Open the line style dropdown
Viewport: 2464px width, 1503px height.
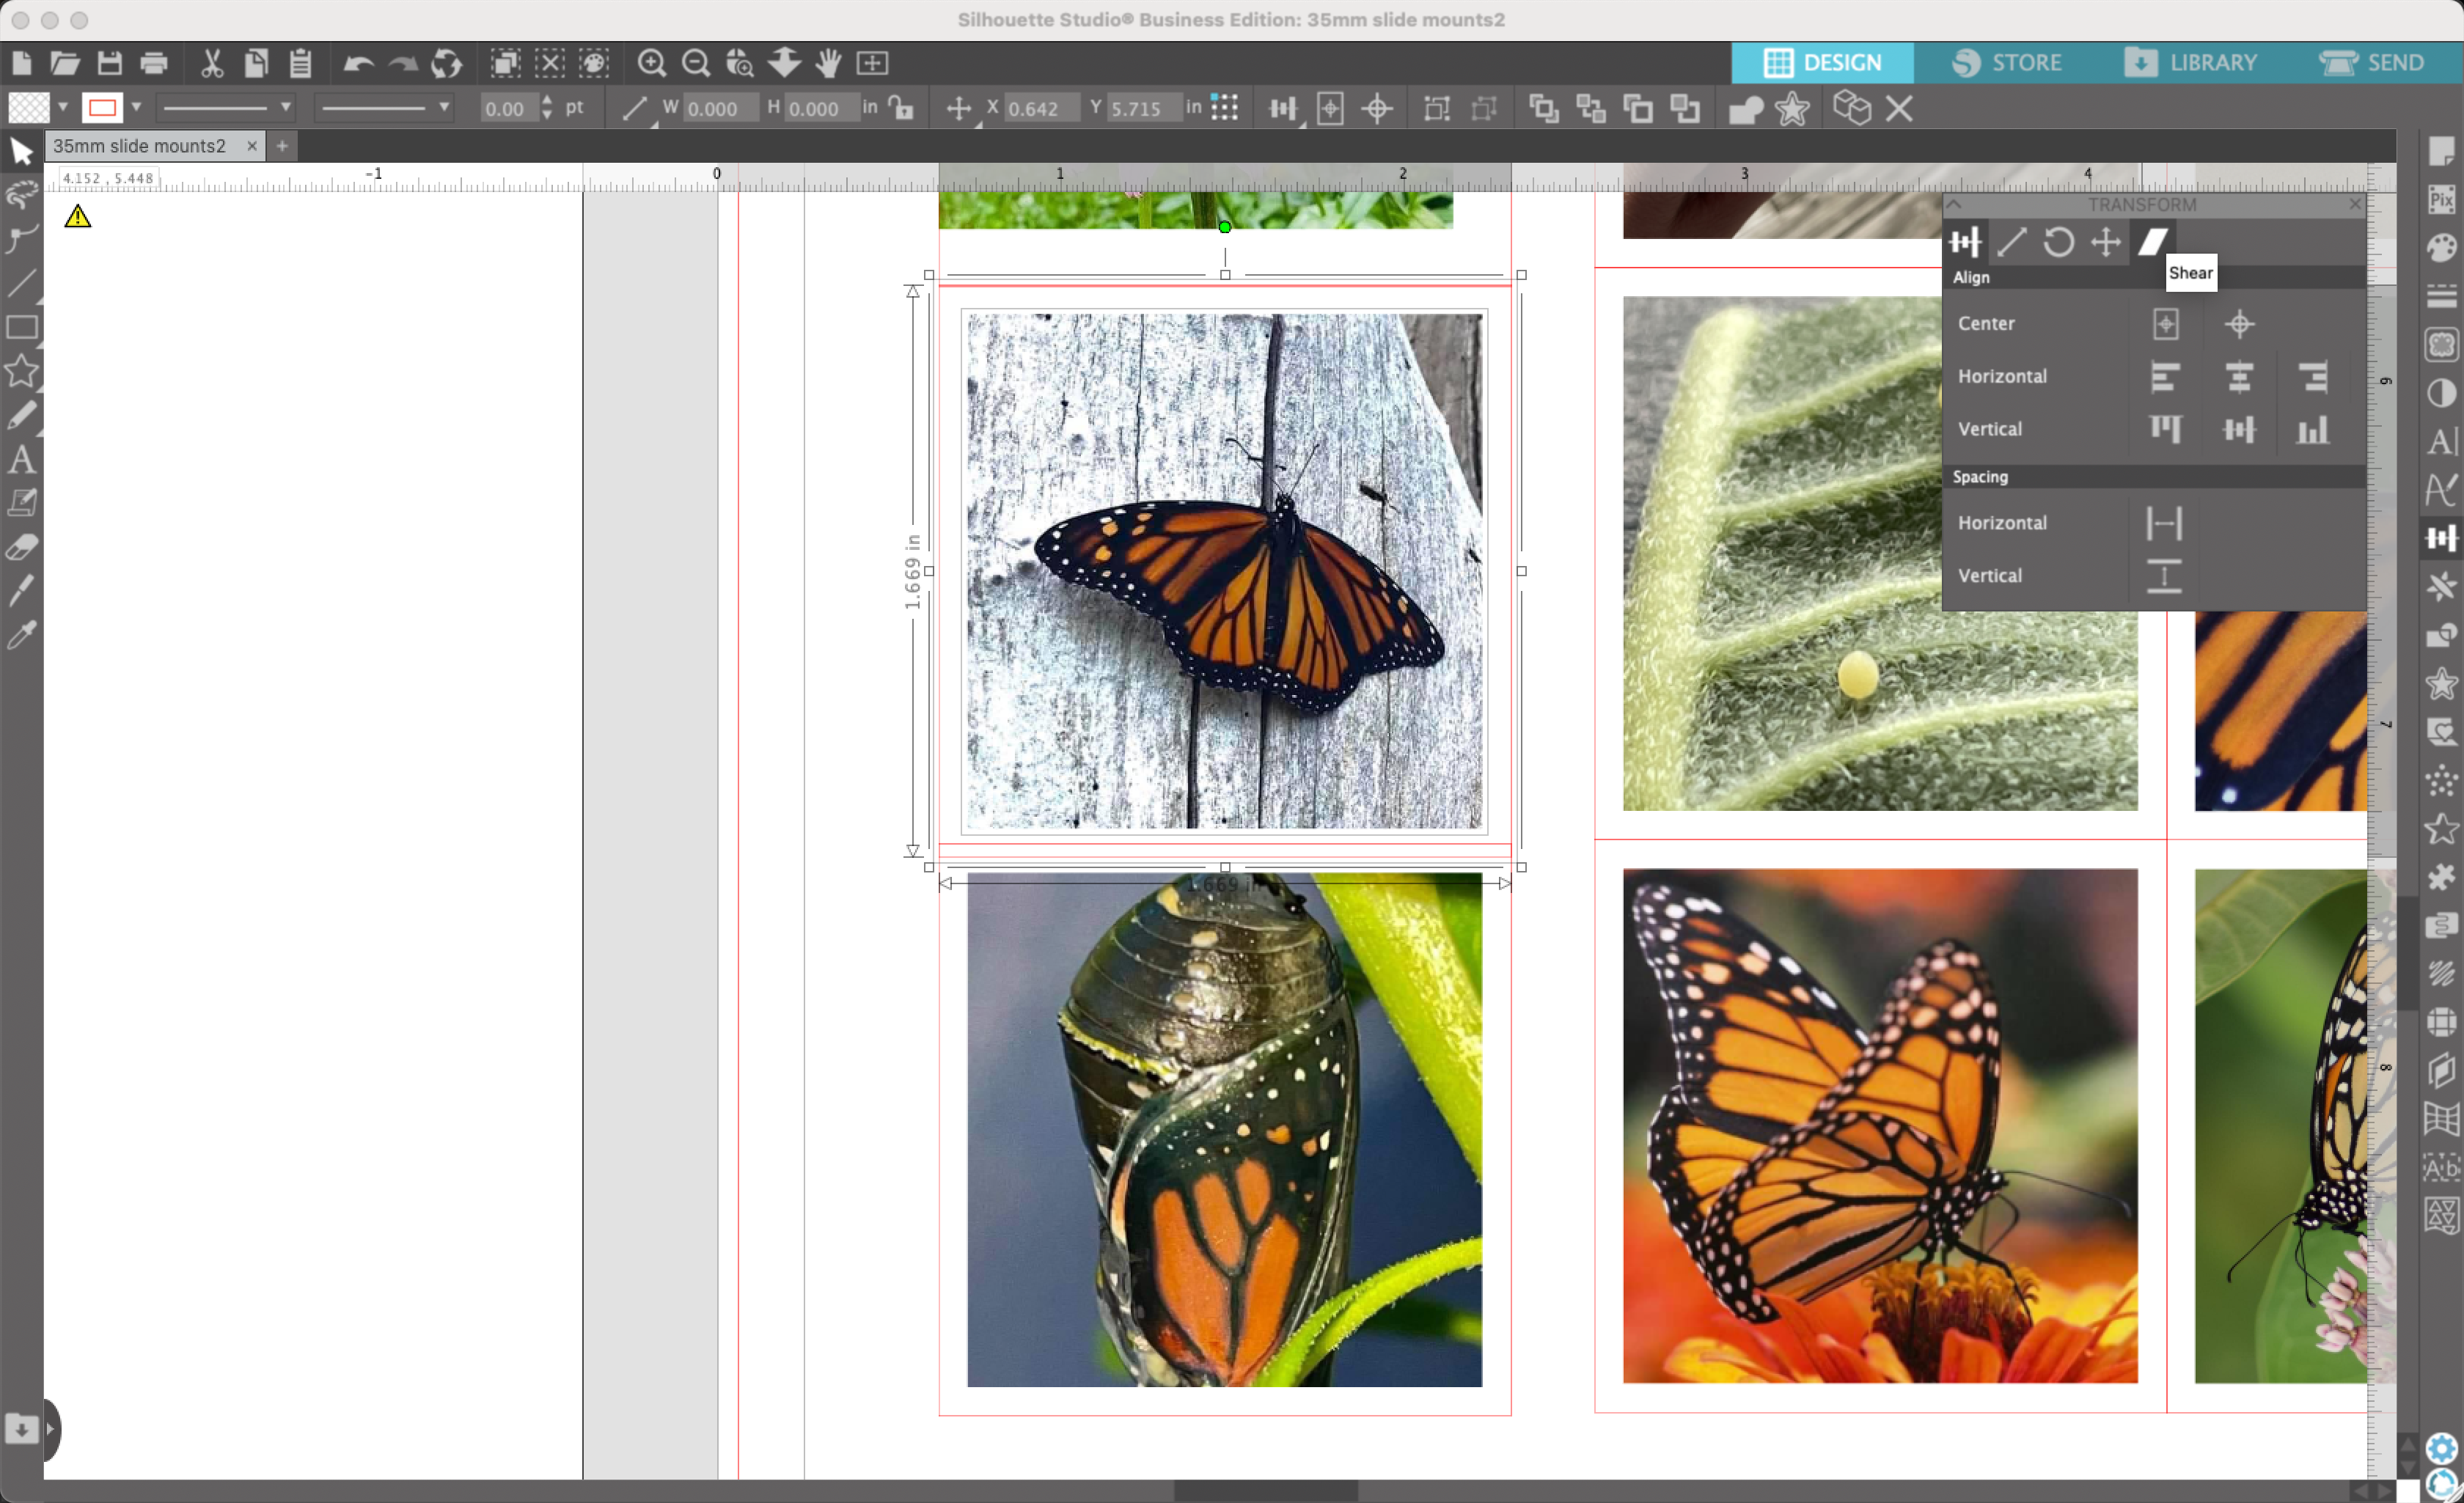(227, 107)
